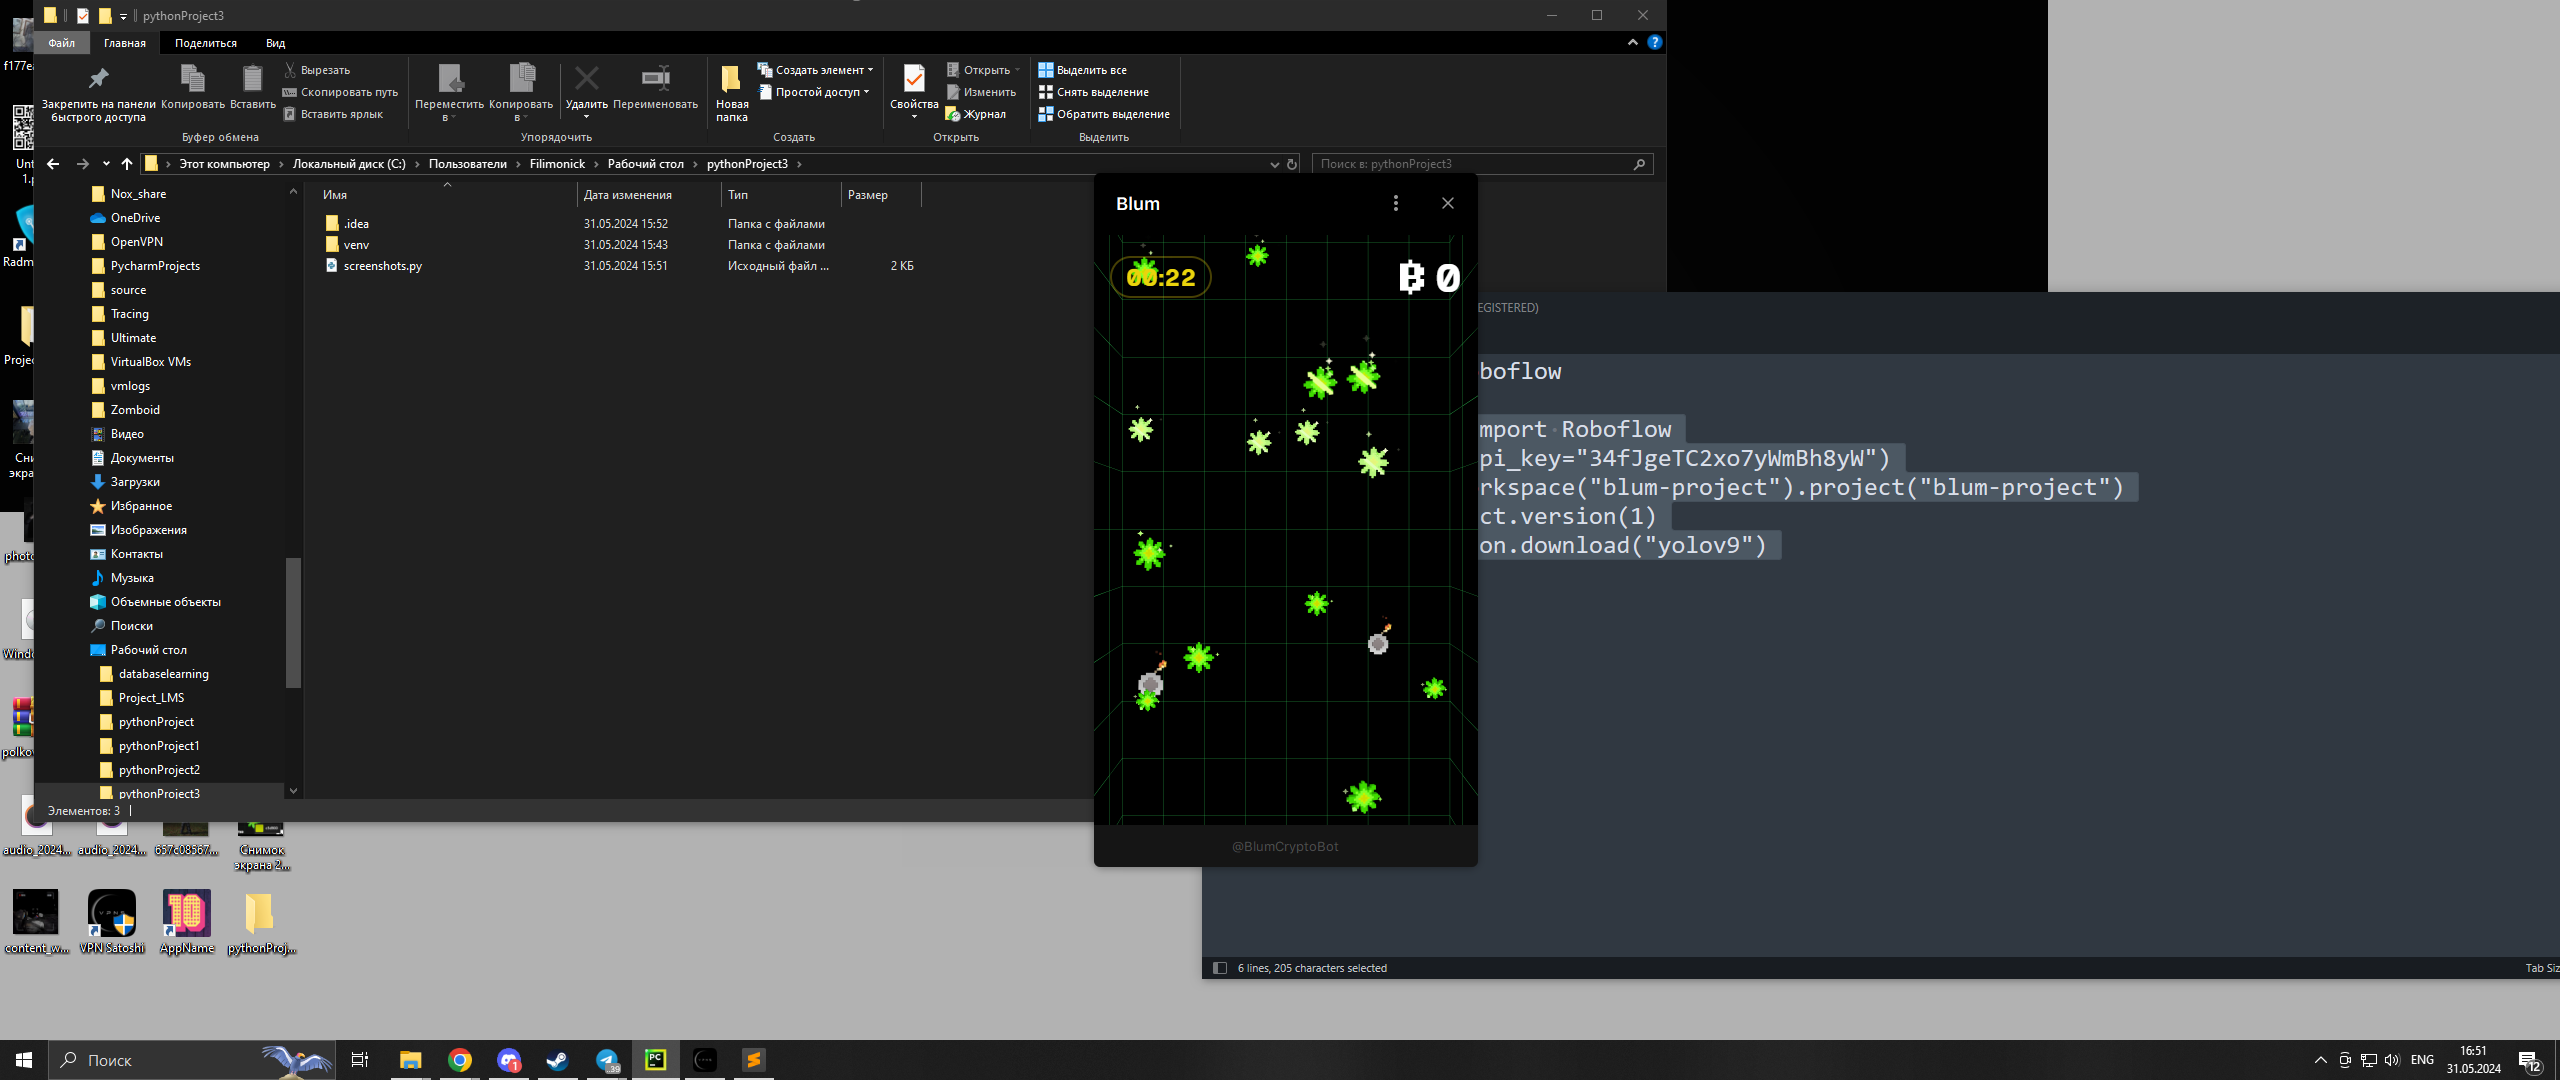2560x1080 pixels.
Task: Open the taskbar volume icon
Action: click(2392, 1060)
